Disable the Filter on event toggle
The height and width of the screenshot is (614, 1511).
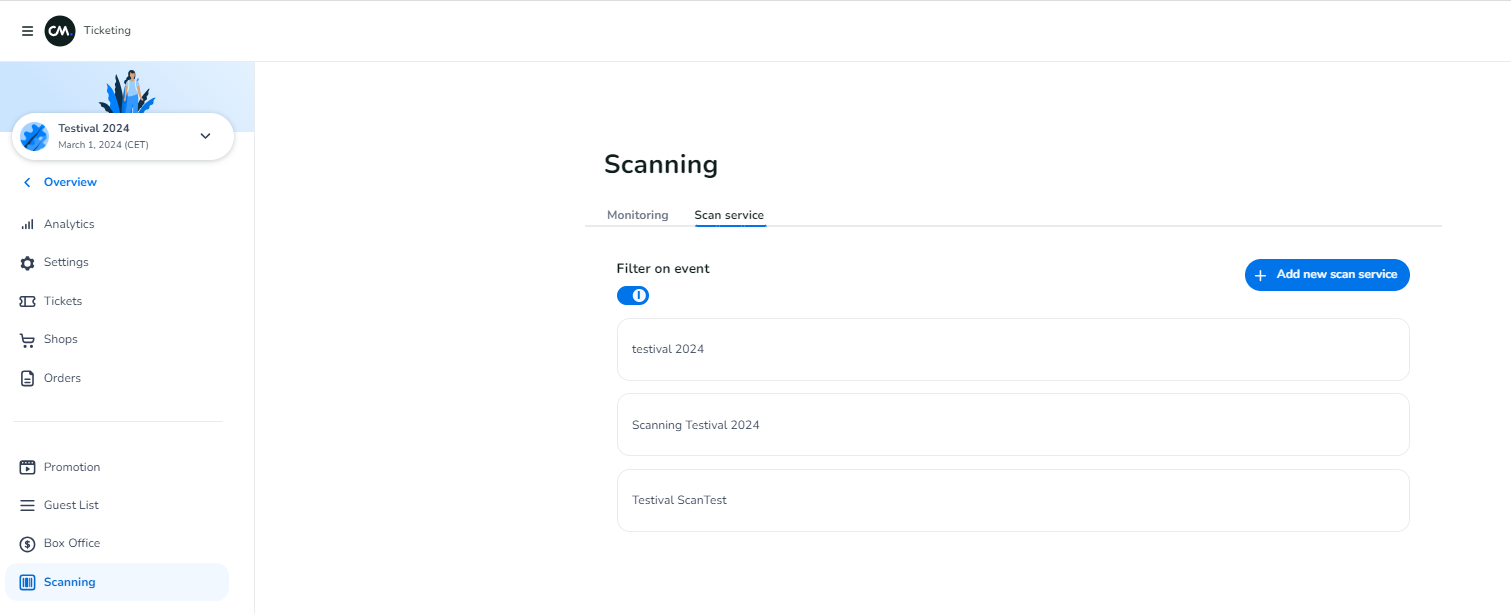click(633, 295)
